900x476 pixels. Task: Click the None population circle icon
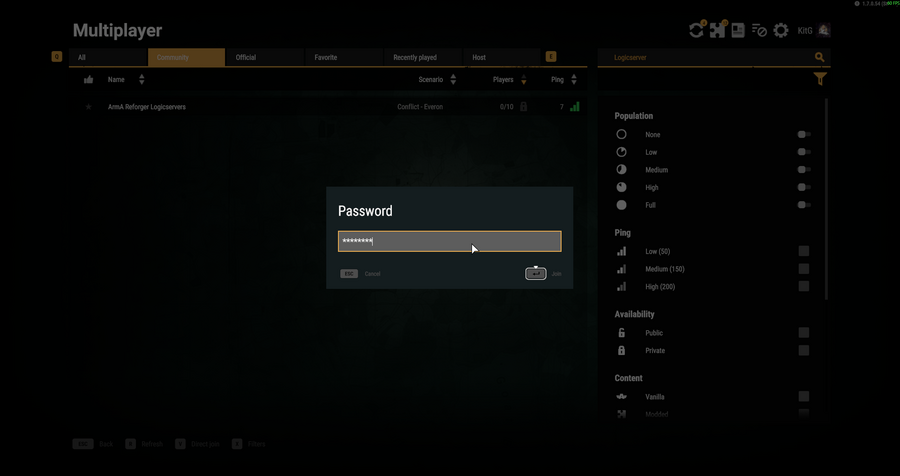(x=621, y=134)
